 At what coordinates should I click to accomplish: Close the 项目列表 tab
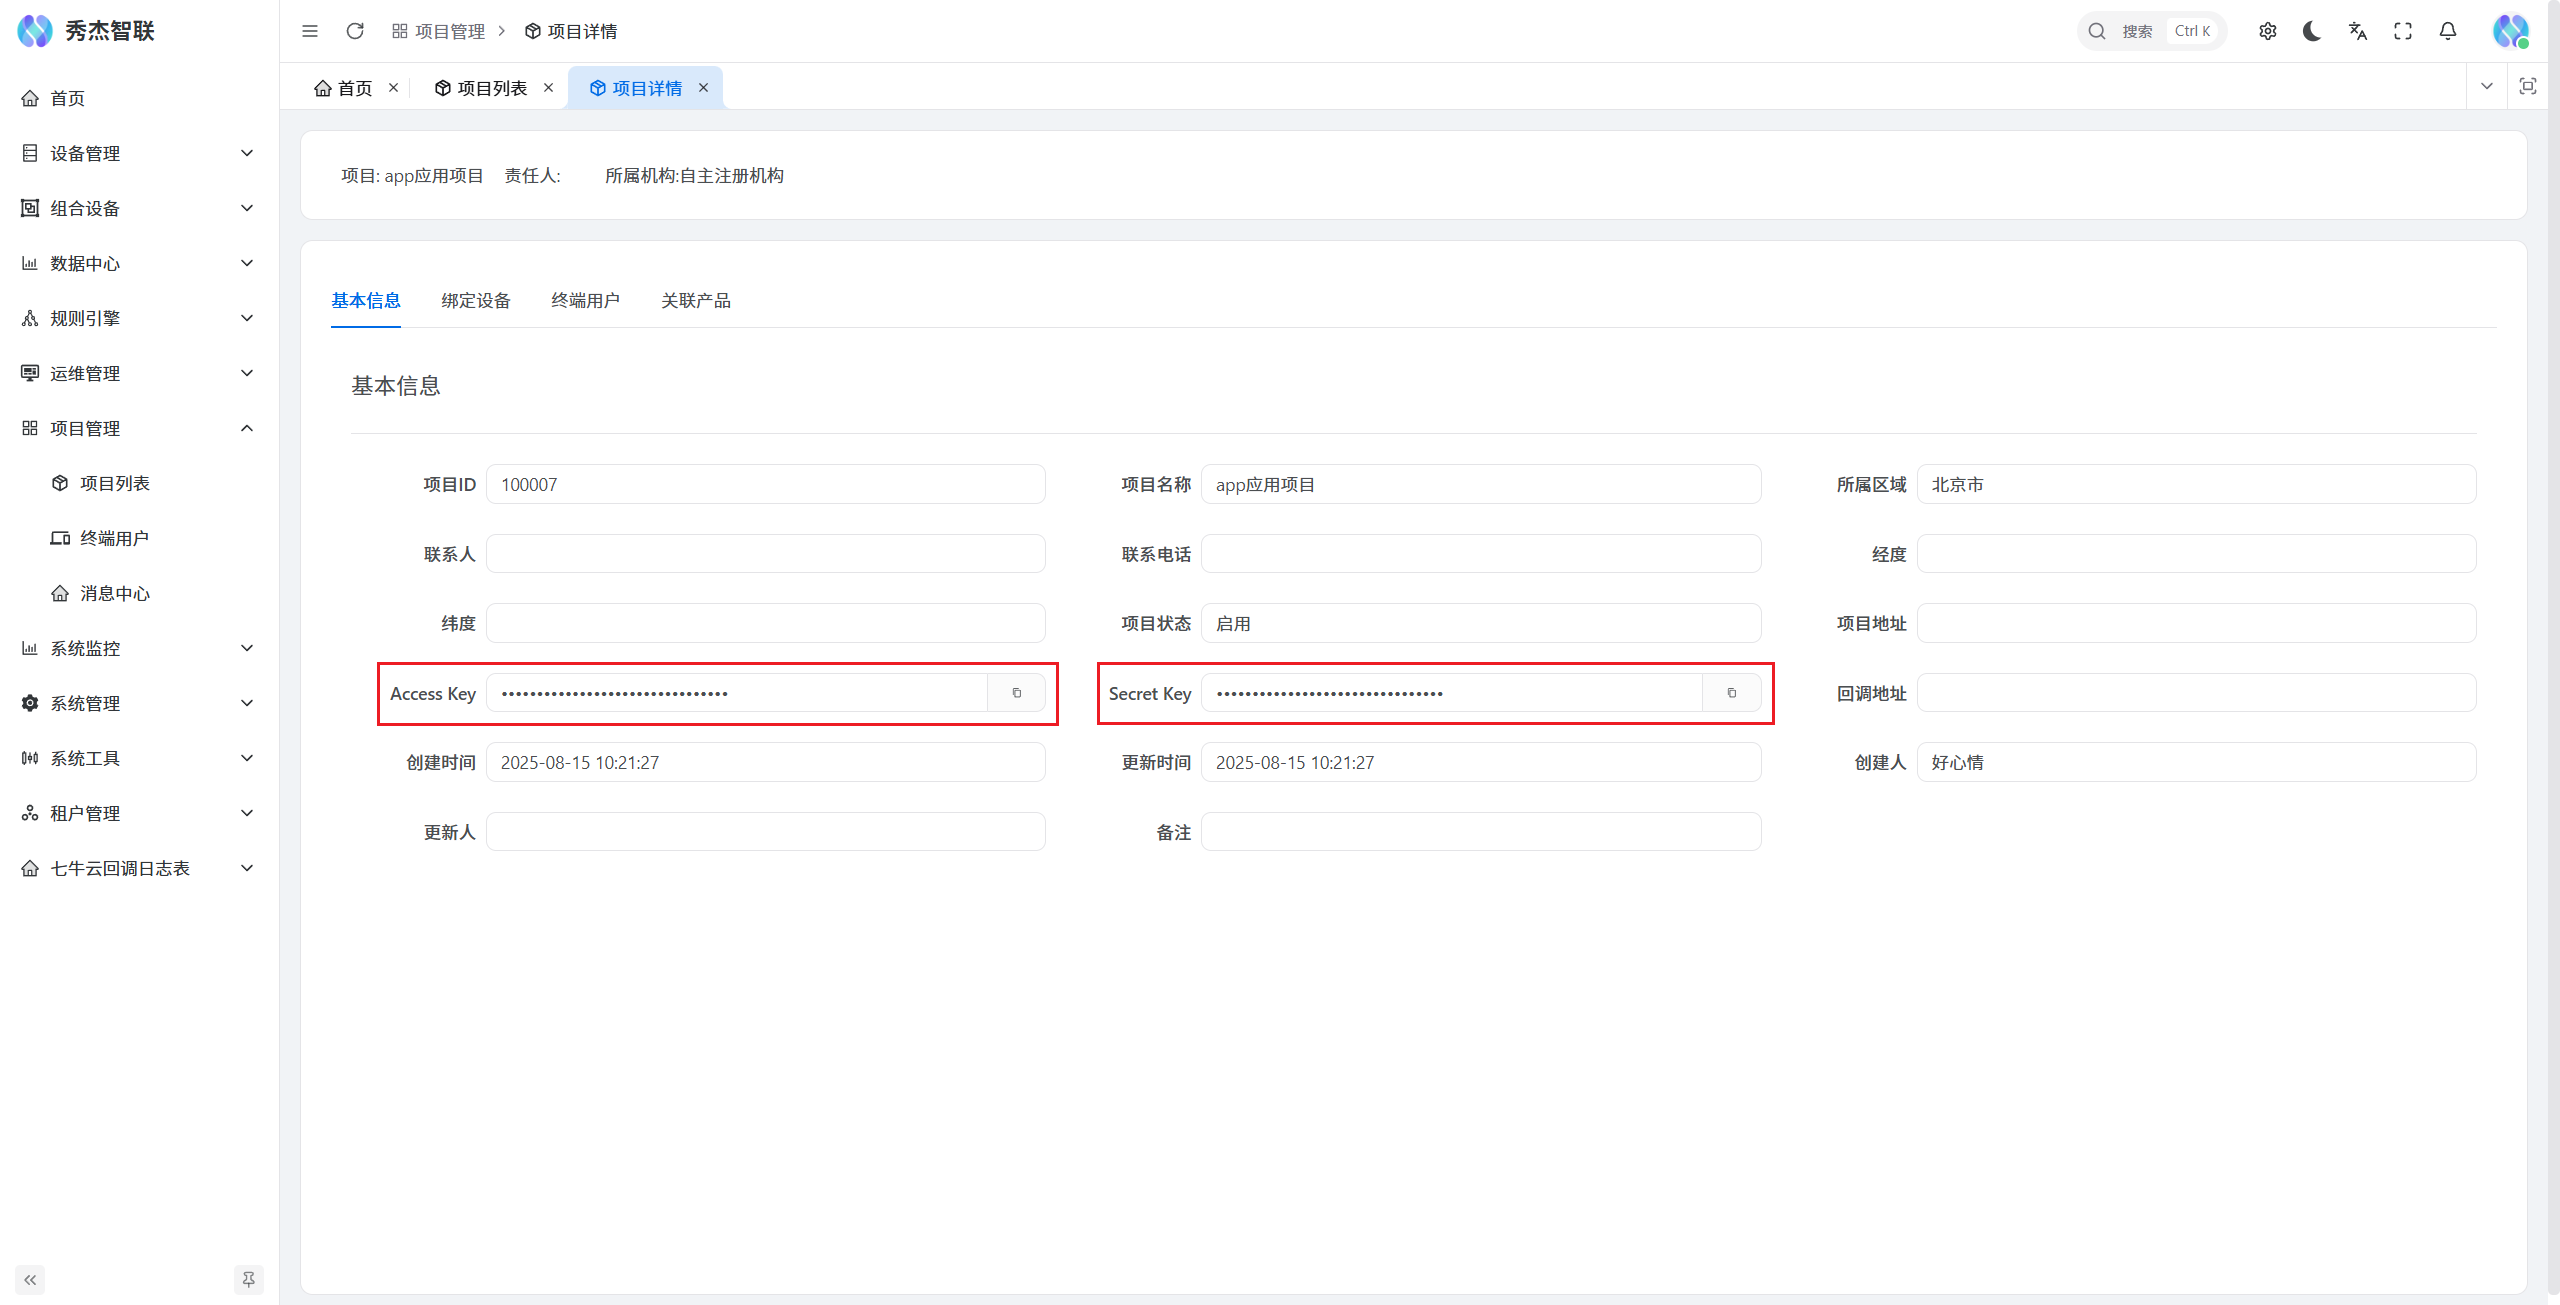pos(548,87)
